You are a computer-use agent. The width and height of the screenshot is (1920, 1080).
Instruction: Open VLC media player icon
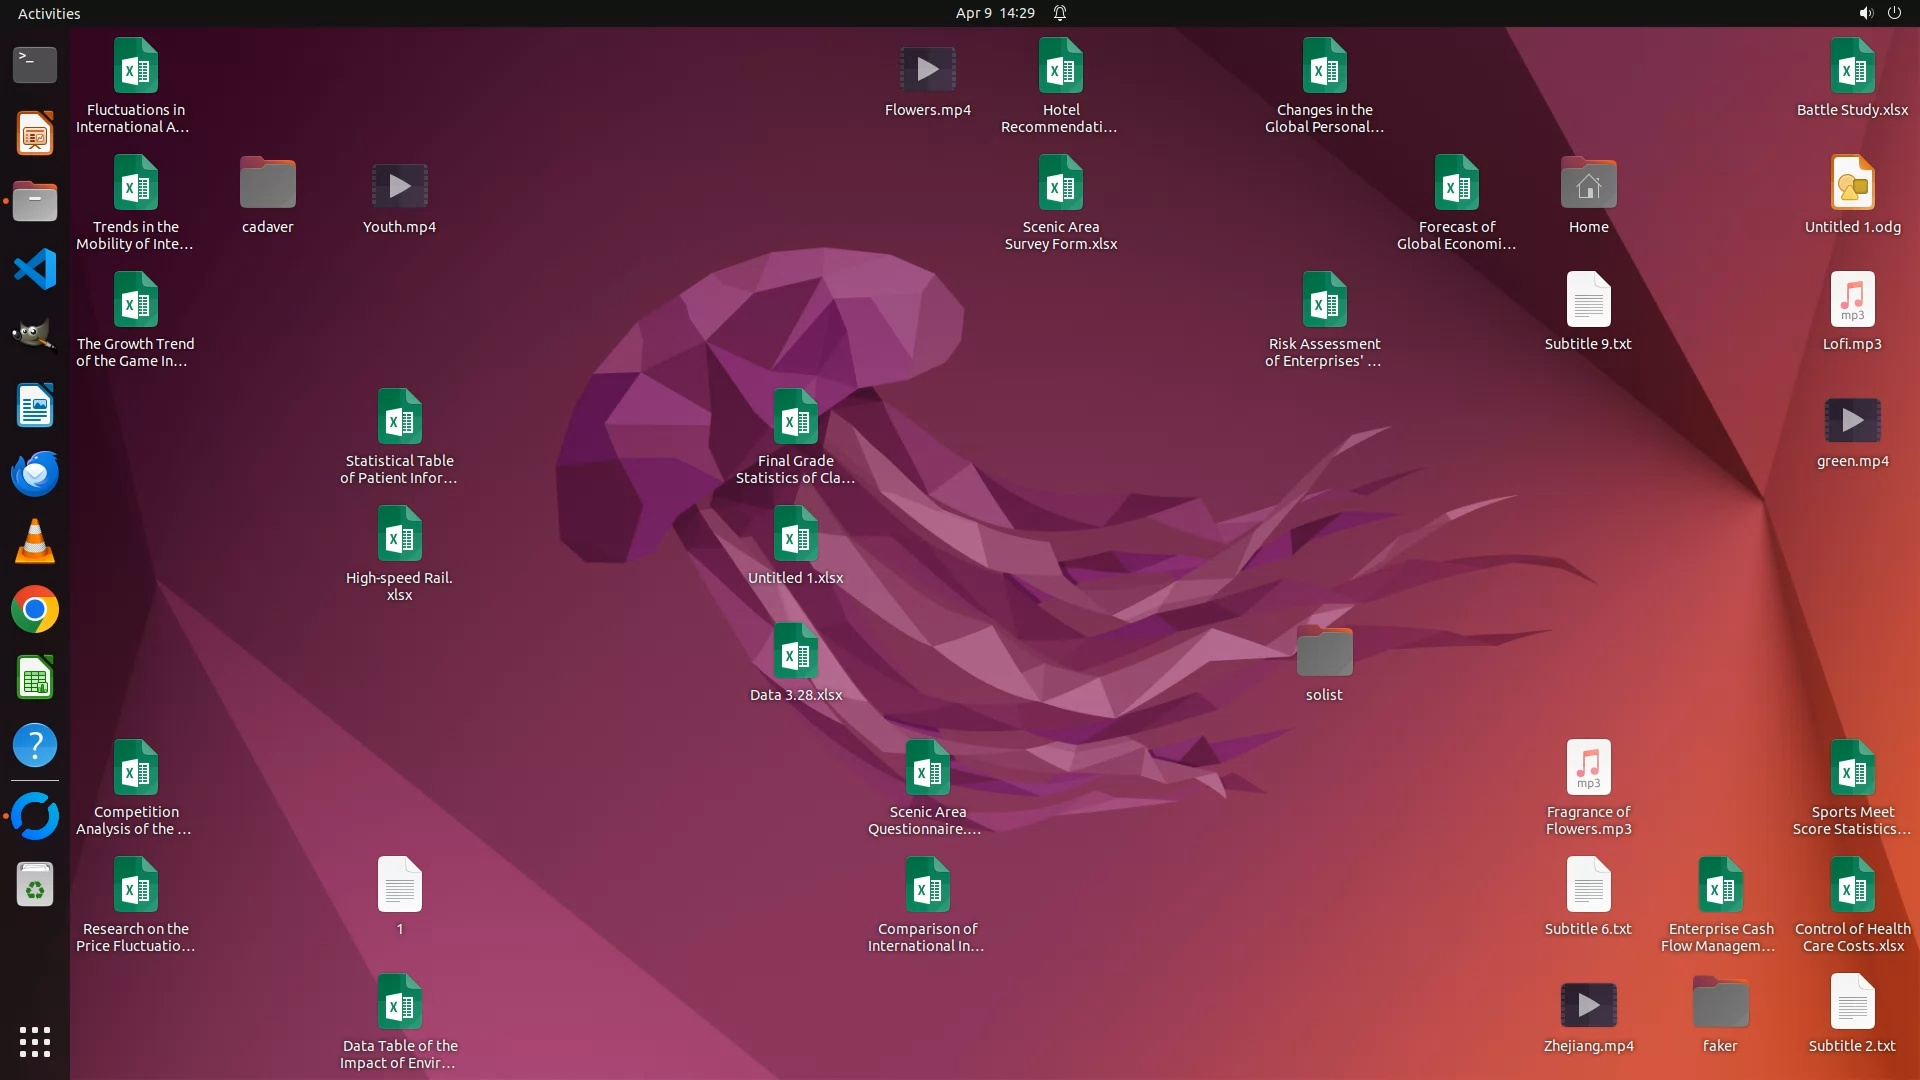tap(35, 542)
